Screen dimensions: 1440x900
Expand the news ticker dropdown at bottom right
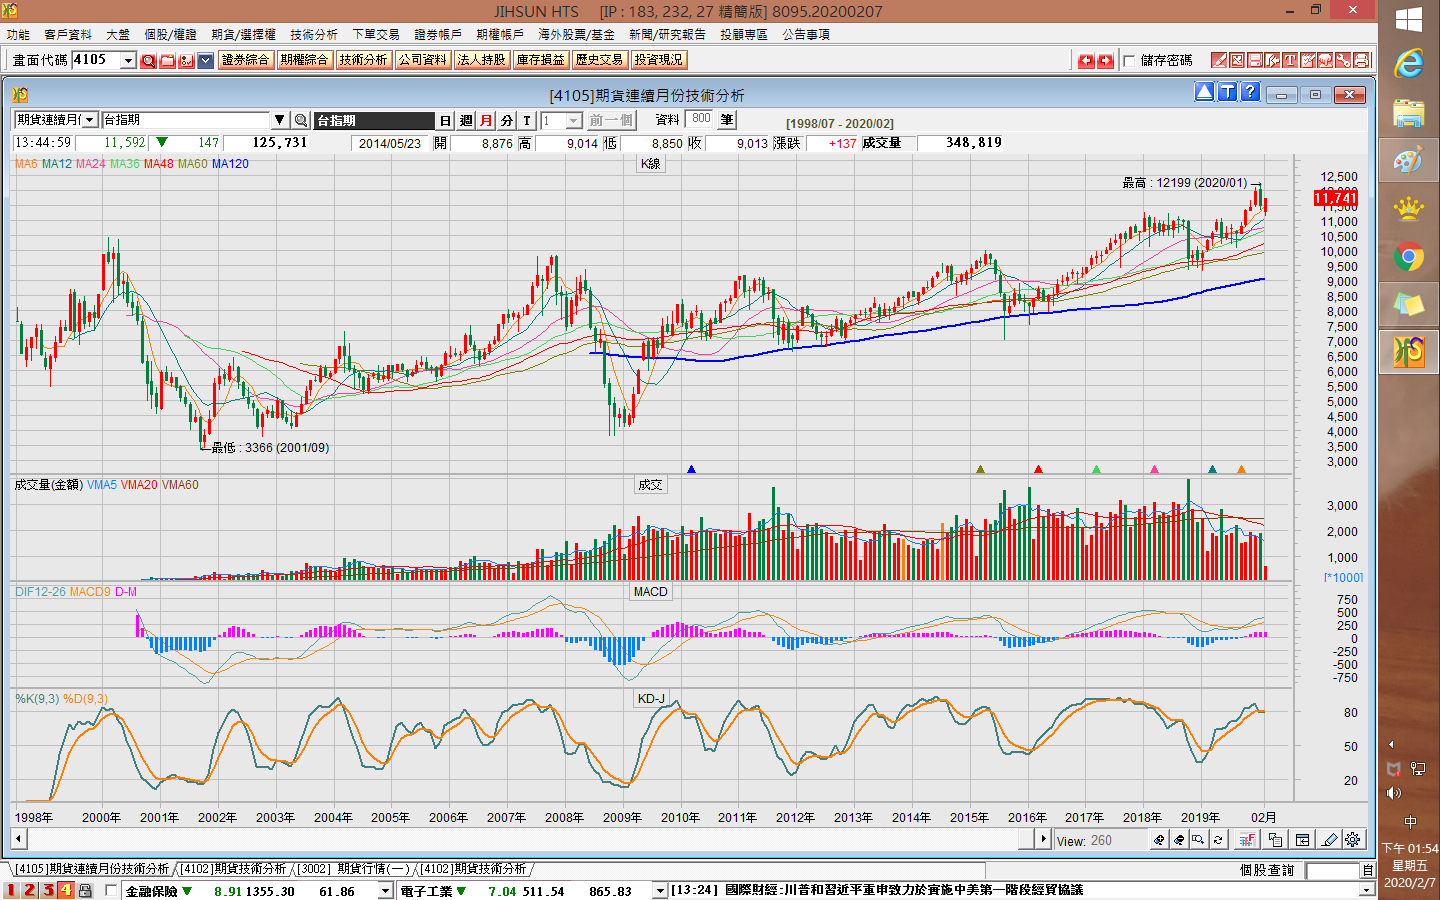[x=1366, y=890]
